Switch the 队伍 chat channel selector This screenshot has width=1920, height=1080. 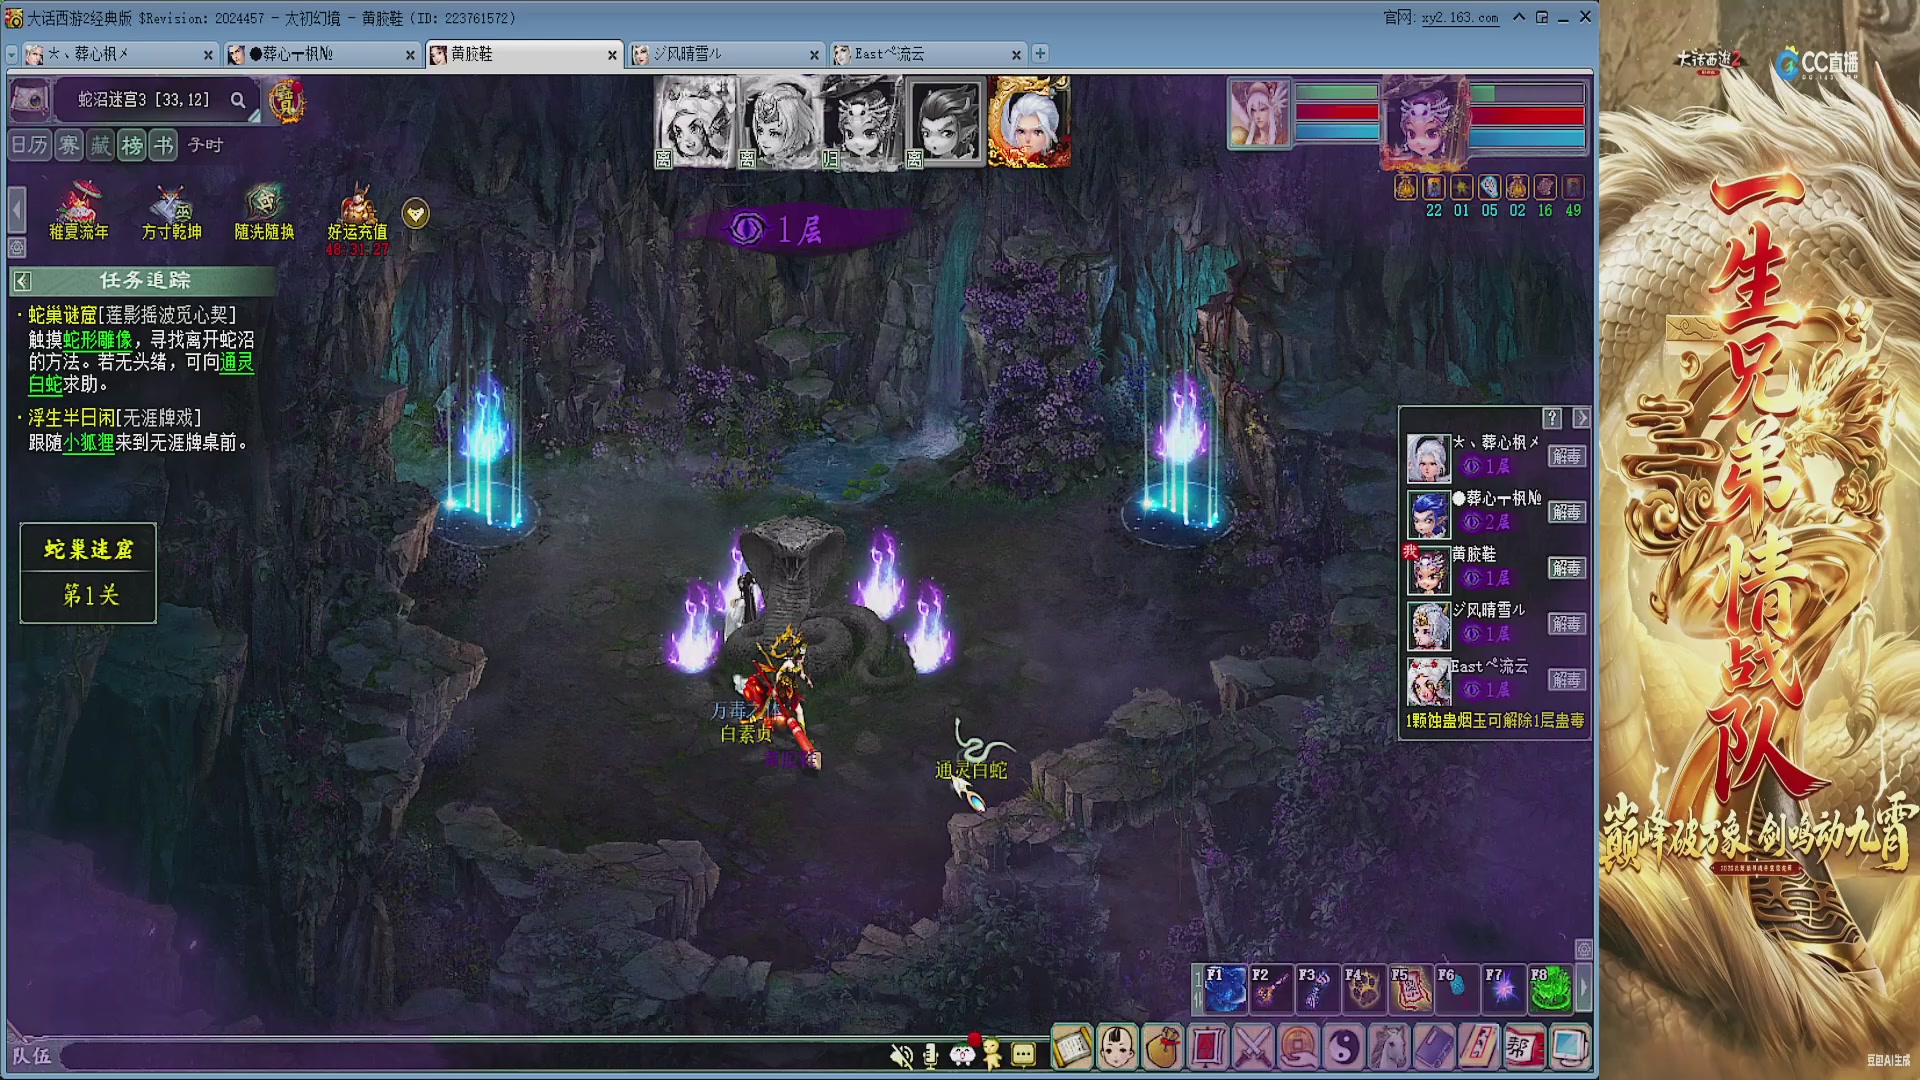[31, 1056]
